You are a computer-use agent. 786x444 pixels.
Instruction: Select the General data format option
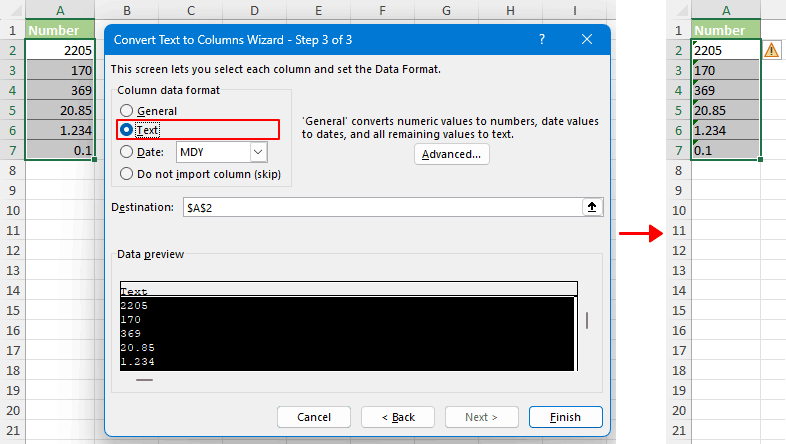click(127, 111)
